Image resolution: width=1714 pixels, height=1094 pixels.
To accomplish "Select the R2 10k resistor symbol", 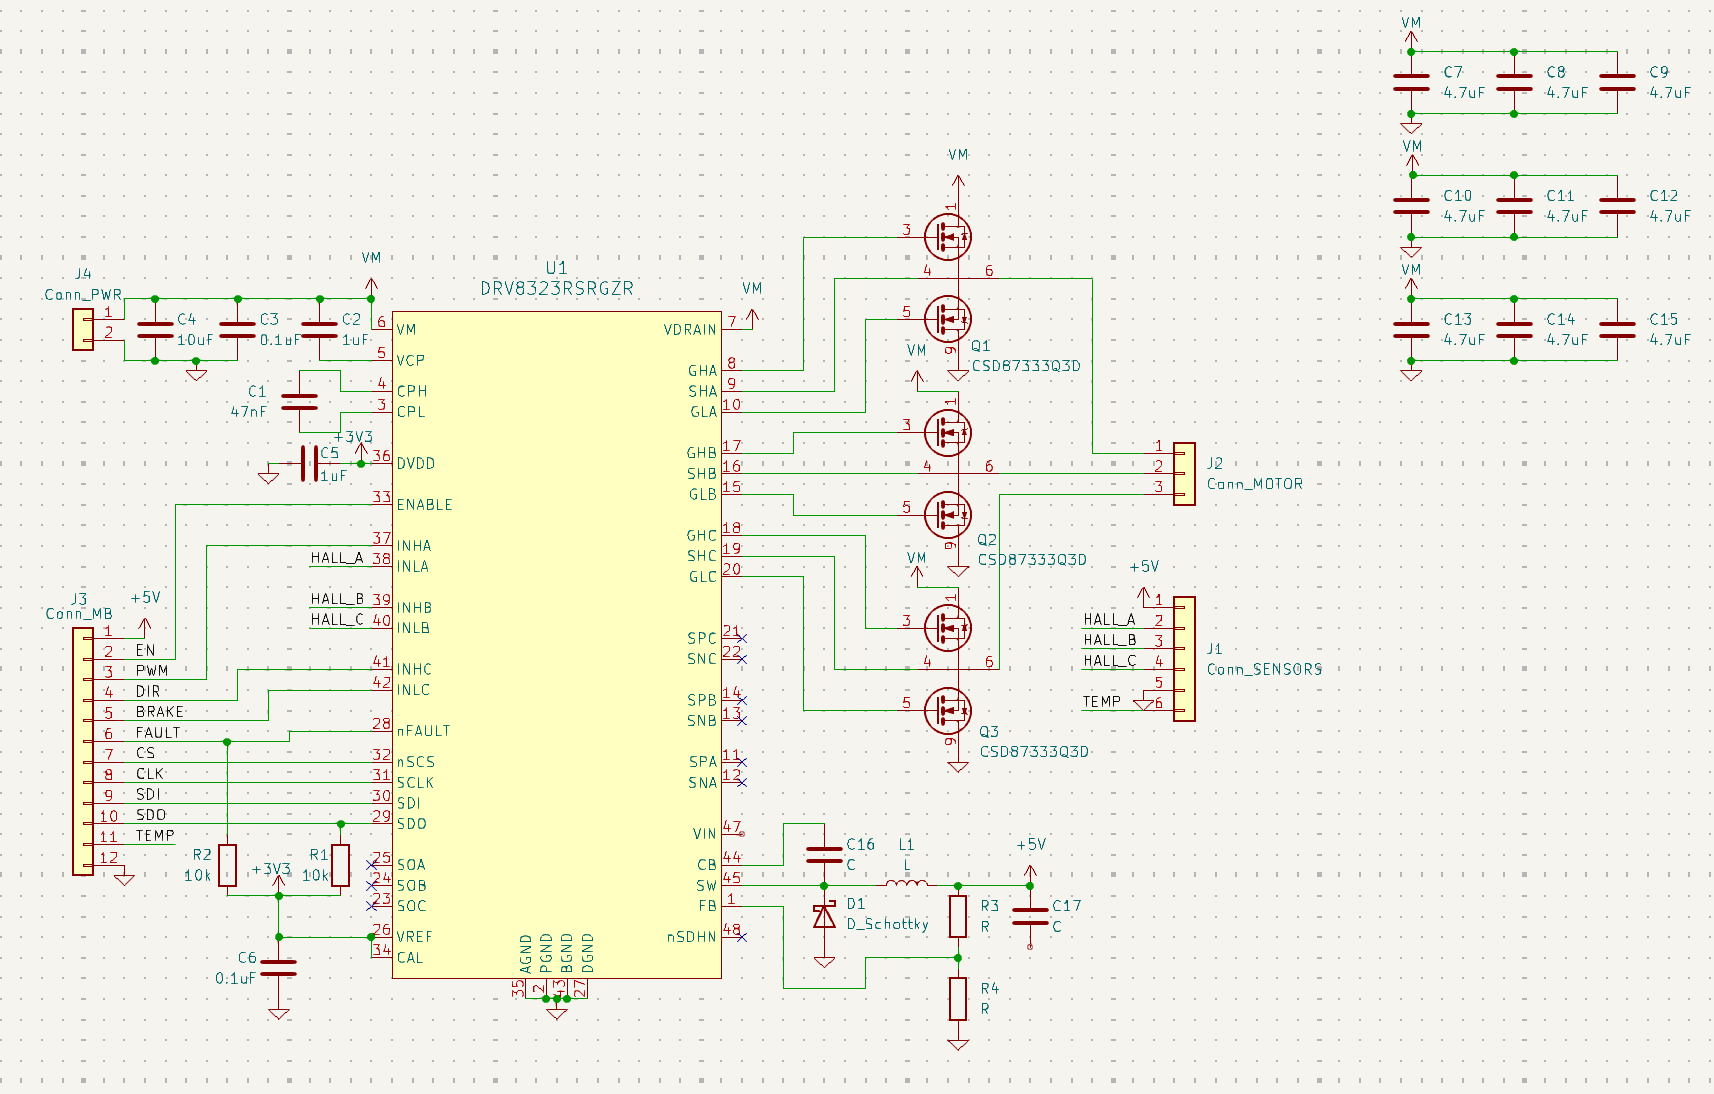I will tap(228, 865).
